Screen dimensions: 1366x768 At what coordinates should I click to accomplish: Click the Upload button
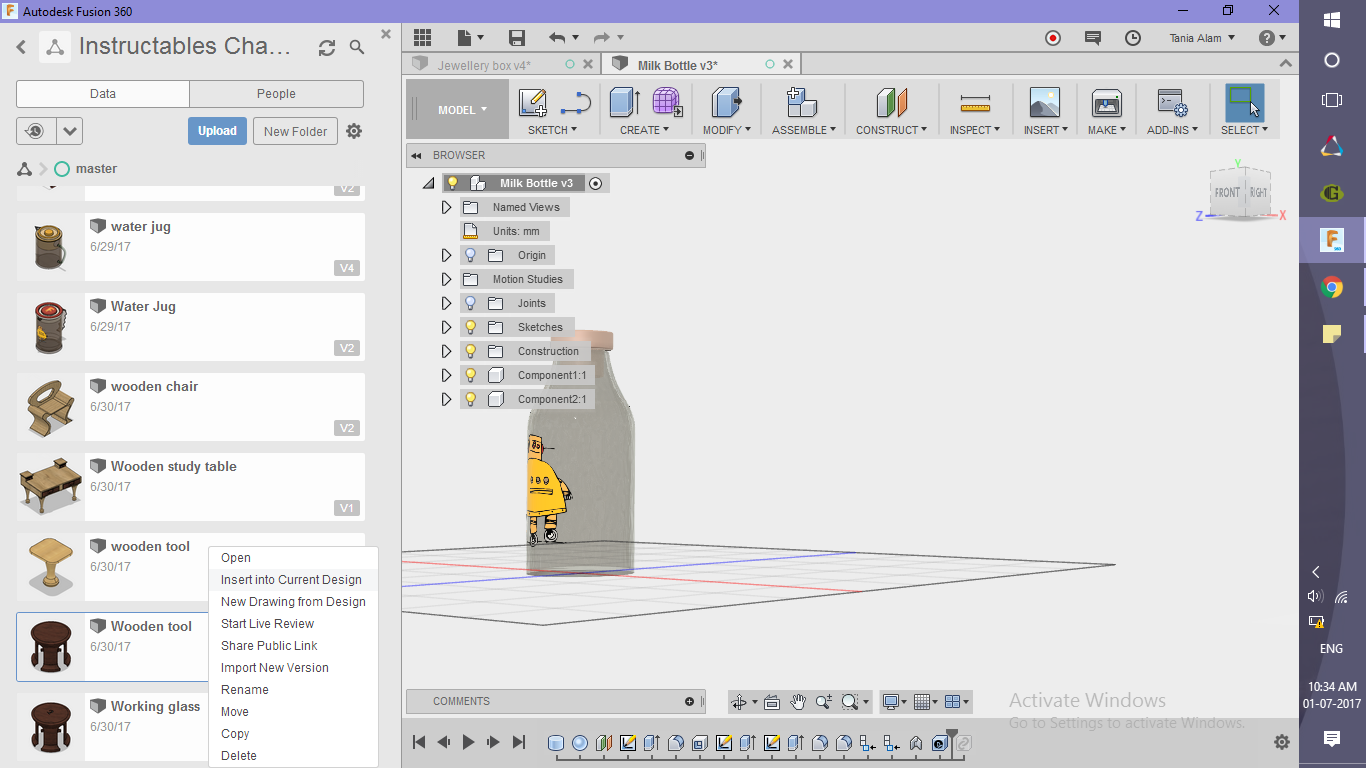217,131
